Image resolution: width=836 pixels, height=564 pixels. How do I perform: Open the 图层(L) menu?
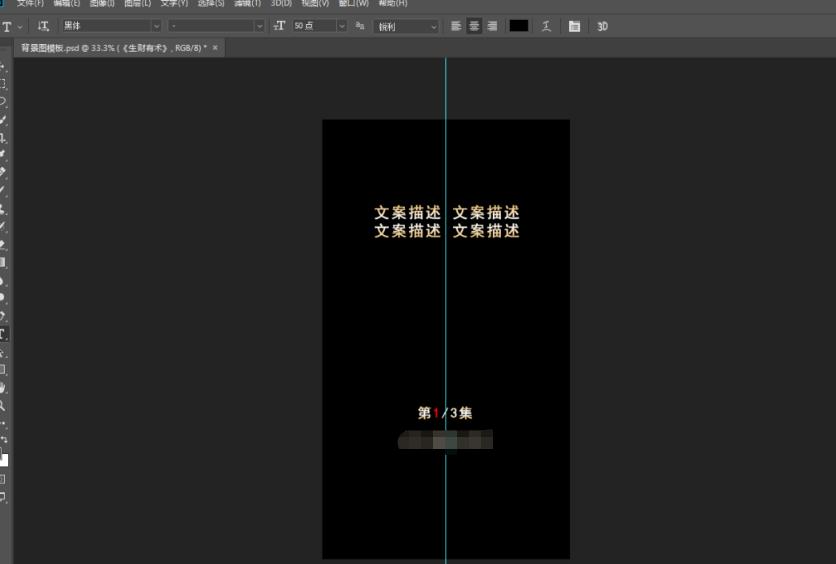pos(138,3)
